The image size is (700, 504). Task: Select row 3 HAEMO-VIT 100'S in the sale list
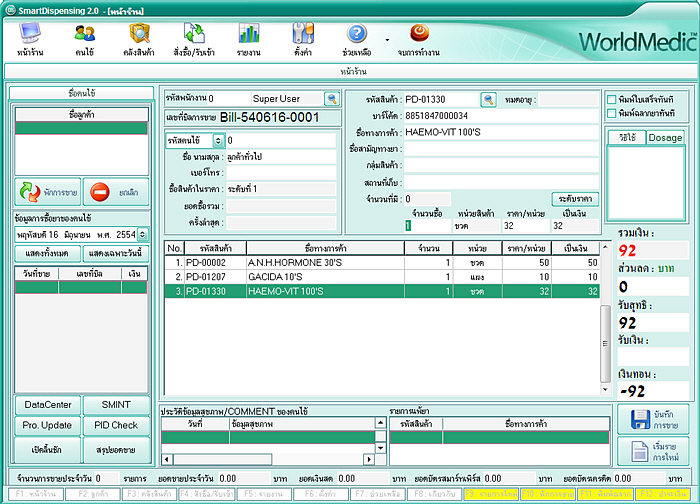pos(382,291)
